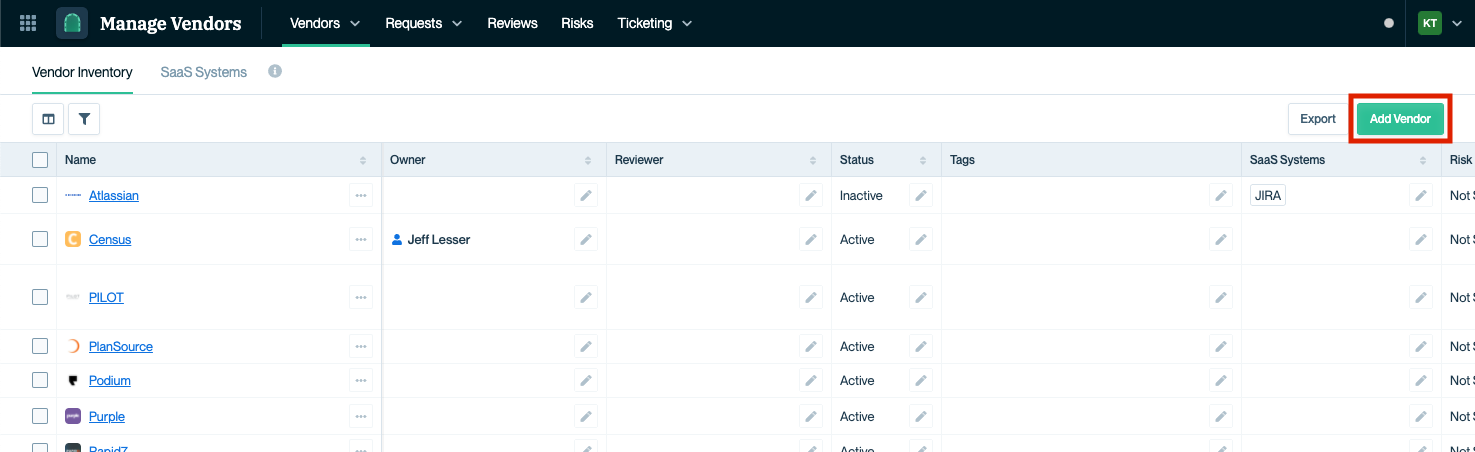Select the PILOT row checkbox
The height and width of the screenshot is (452, 1475).
point(40,297)
